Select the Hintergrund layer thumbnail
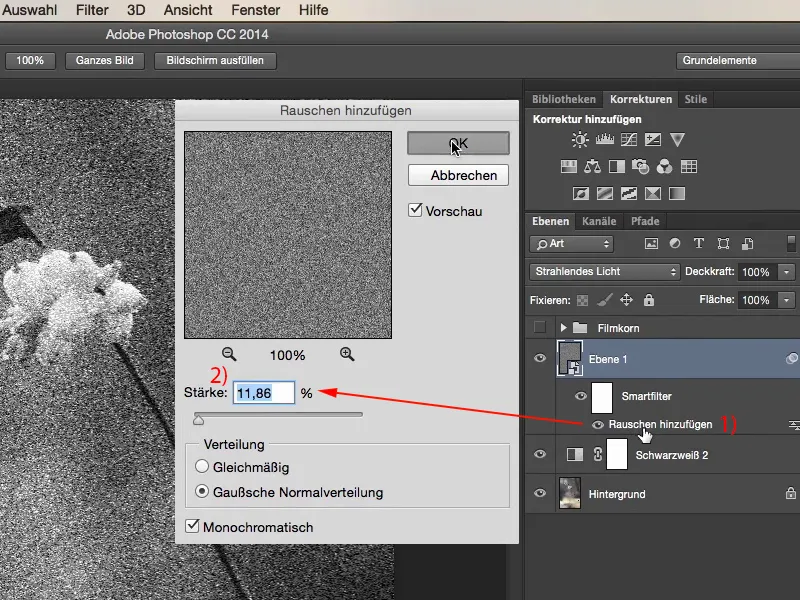Image resolution: width=800 pixels, height=600 pixels. (x=569, y=493)
